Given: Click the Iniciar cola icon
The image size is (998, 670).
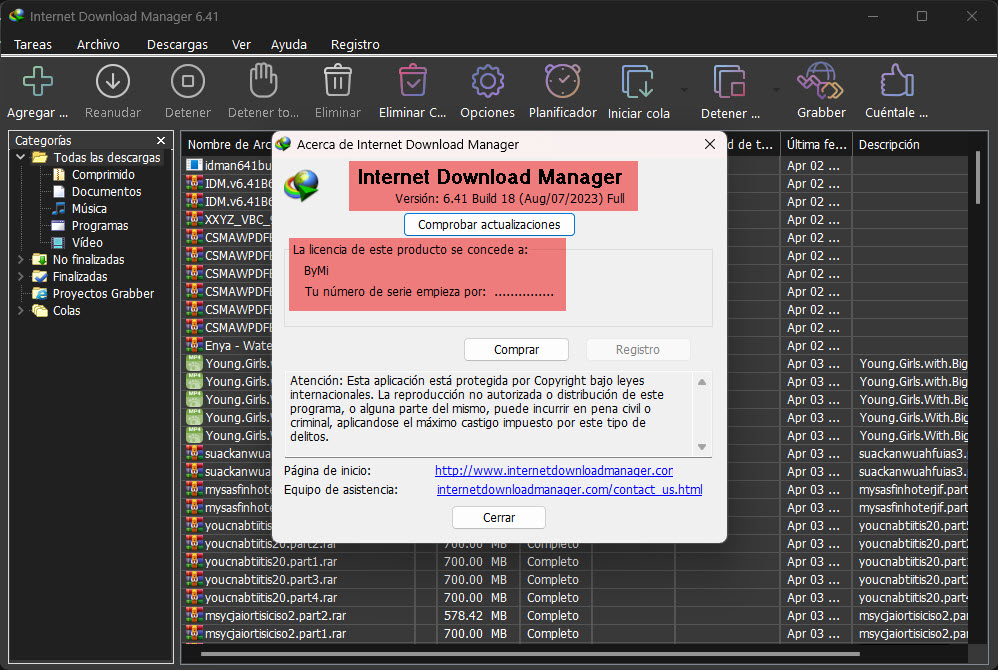Looking at the screenshot, I should (638, 81).
